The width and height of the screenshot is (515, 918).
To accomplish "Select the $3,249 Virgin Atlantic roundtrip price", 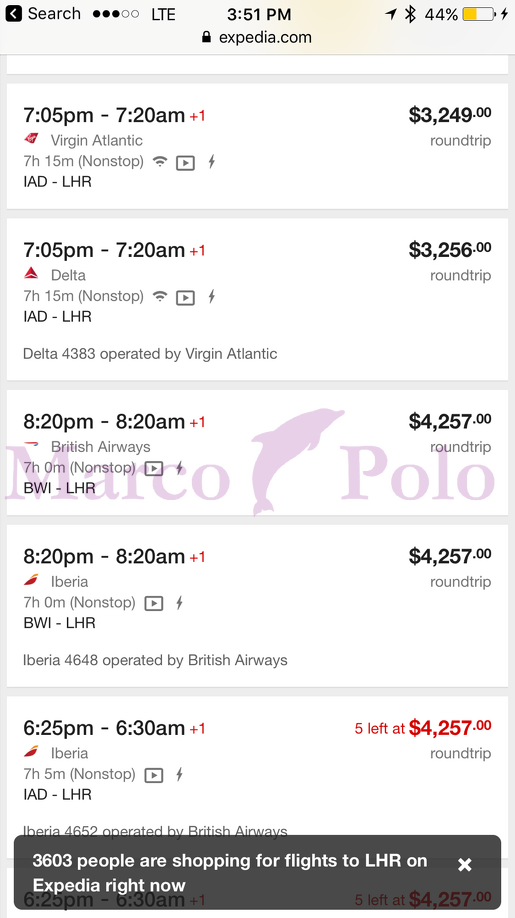I will [449, 115].
